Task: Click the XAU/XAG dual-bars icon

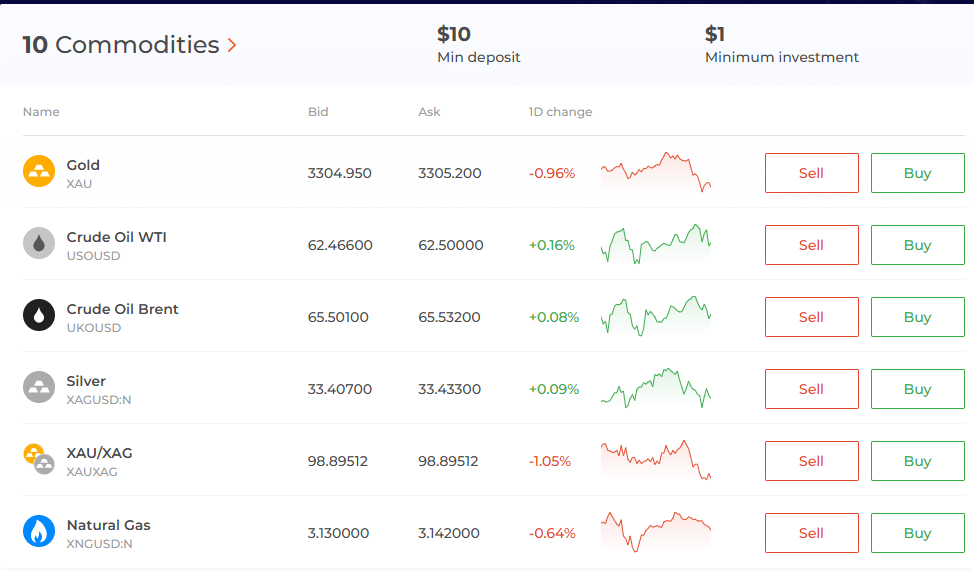Action: tap(39, 459)
